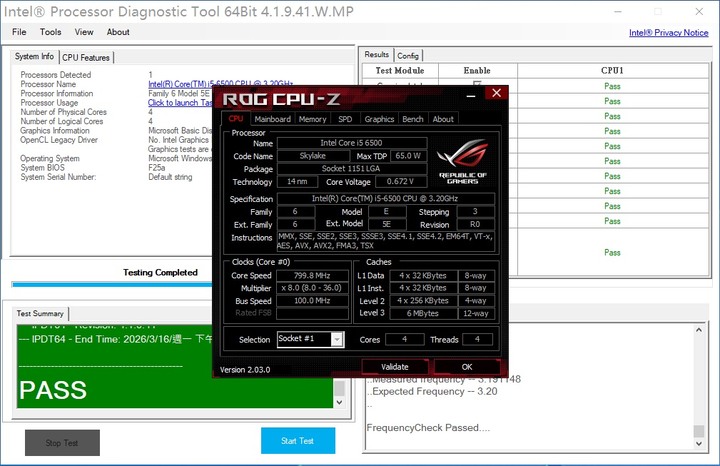Switch to the CPU Features tab
The width and height of the screenshot is (720, 466).
point(86,57)
